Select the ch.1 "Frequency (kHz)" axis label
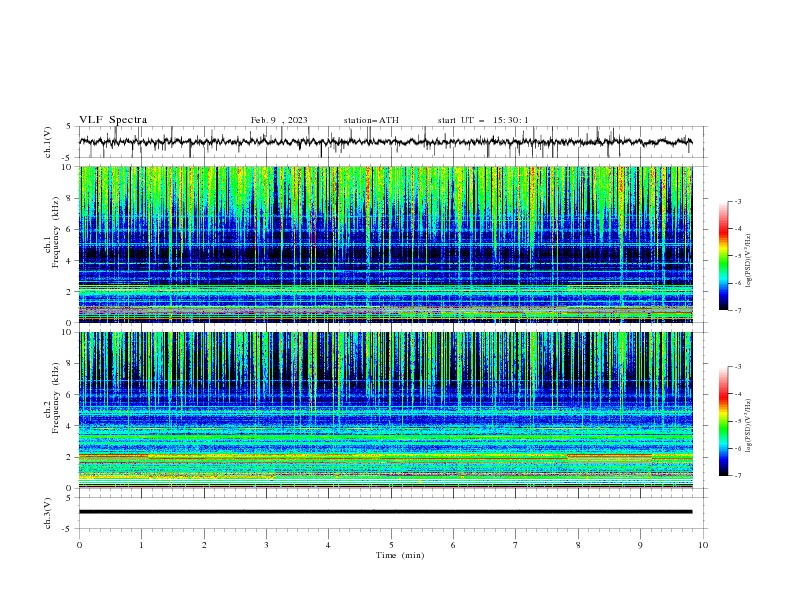This screenshot has width=792, height=612. point(56,230)
